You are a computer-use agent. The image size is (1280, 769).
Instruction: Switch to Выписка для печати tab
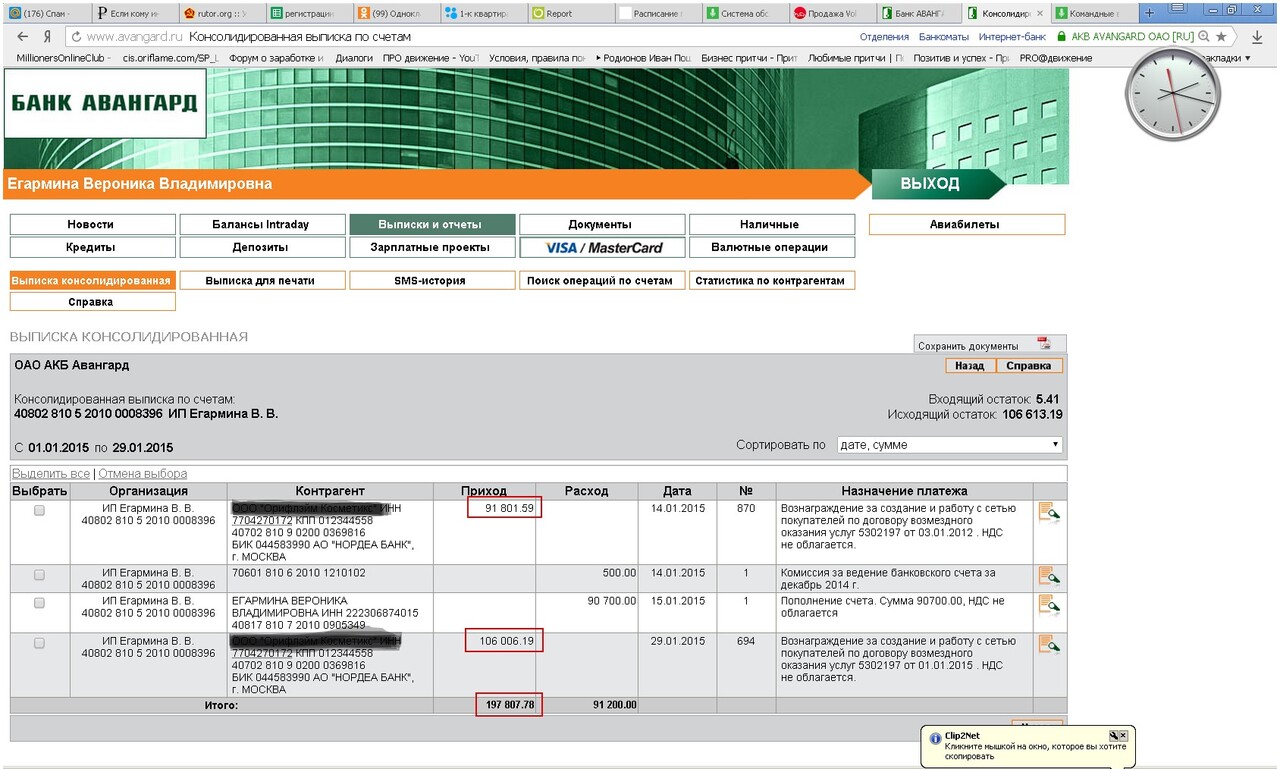click(x=262, y=281)
